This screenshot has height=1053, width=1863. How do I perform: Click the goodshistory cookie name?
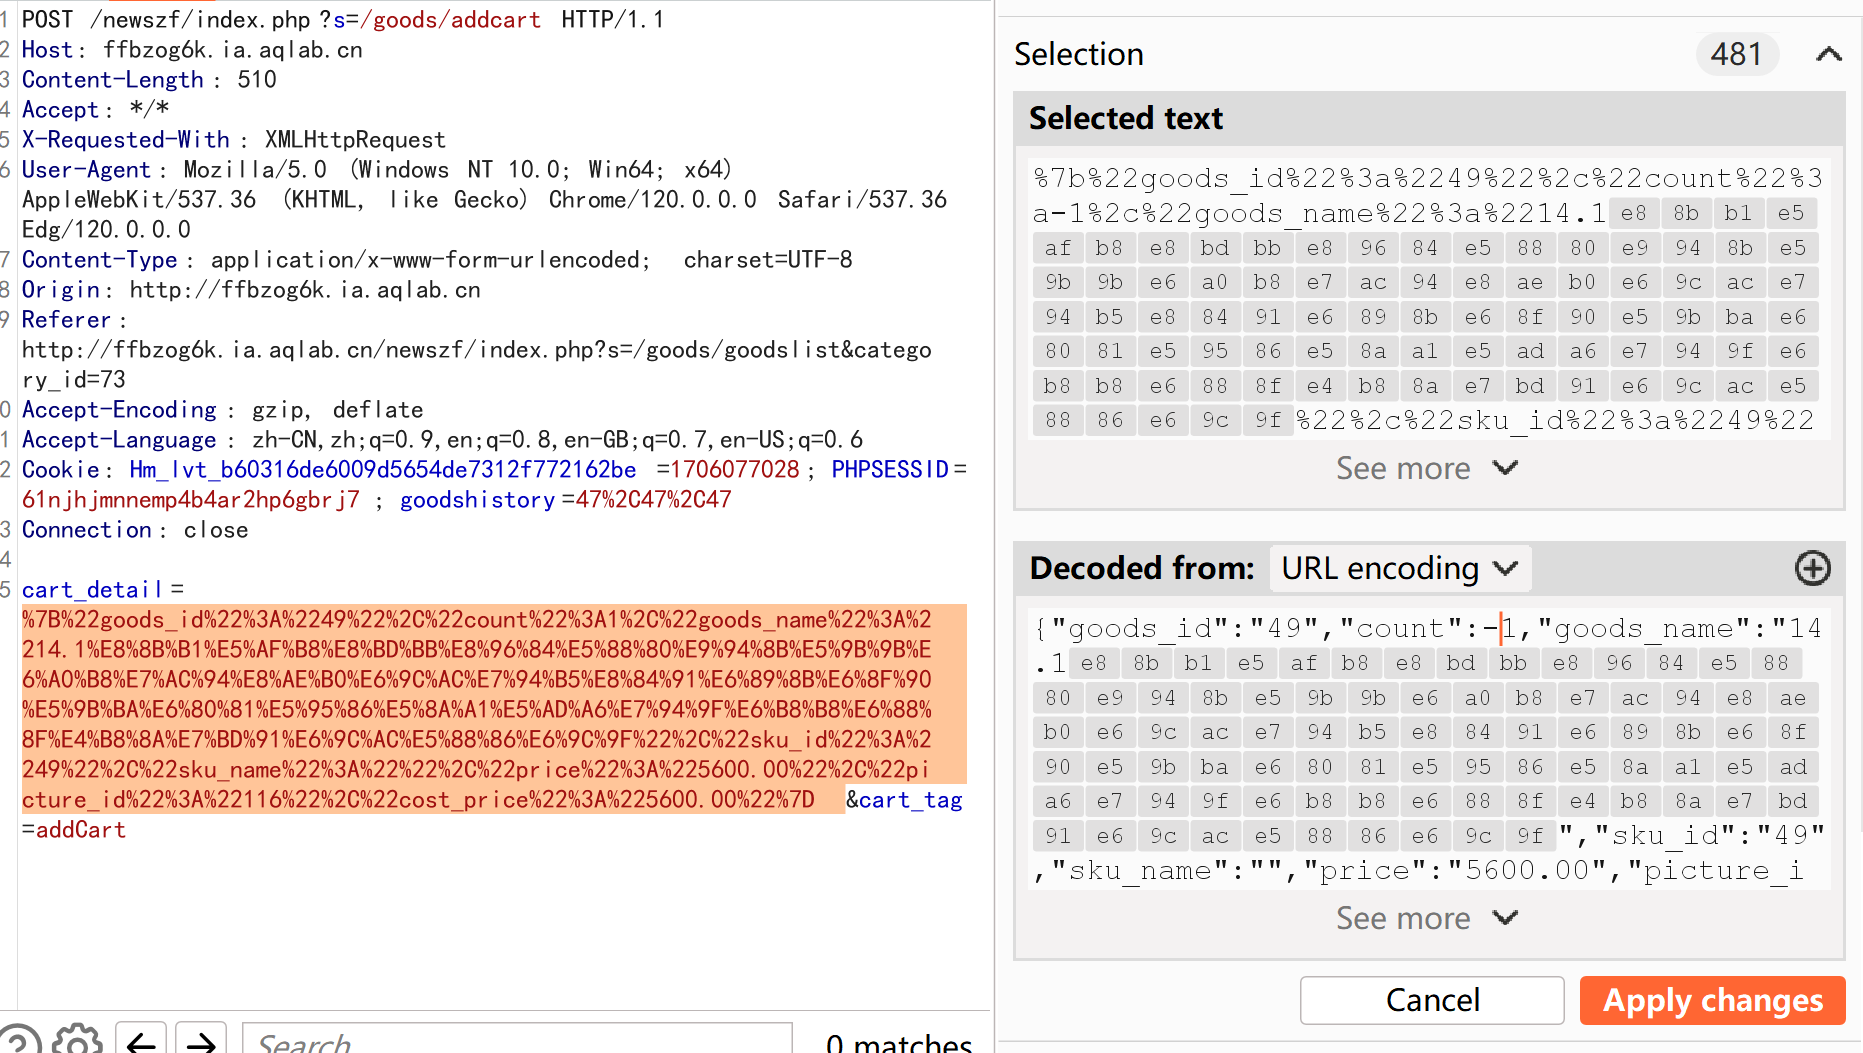click(478, 500)
